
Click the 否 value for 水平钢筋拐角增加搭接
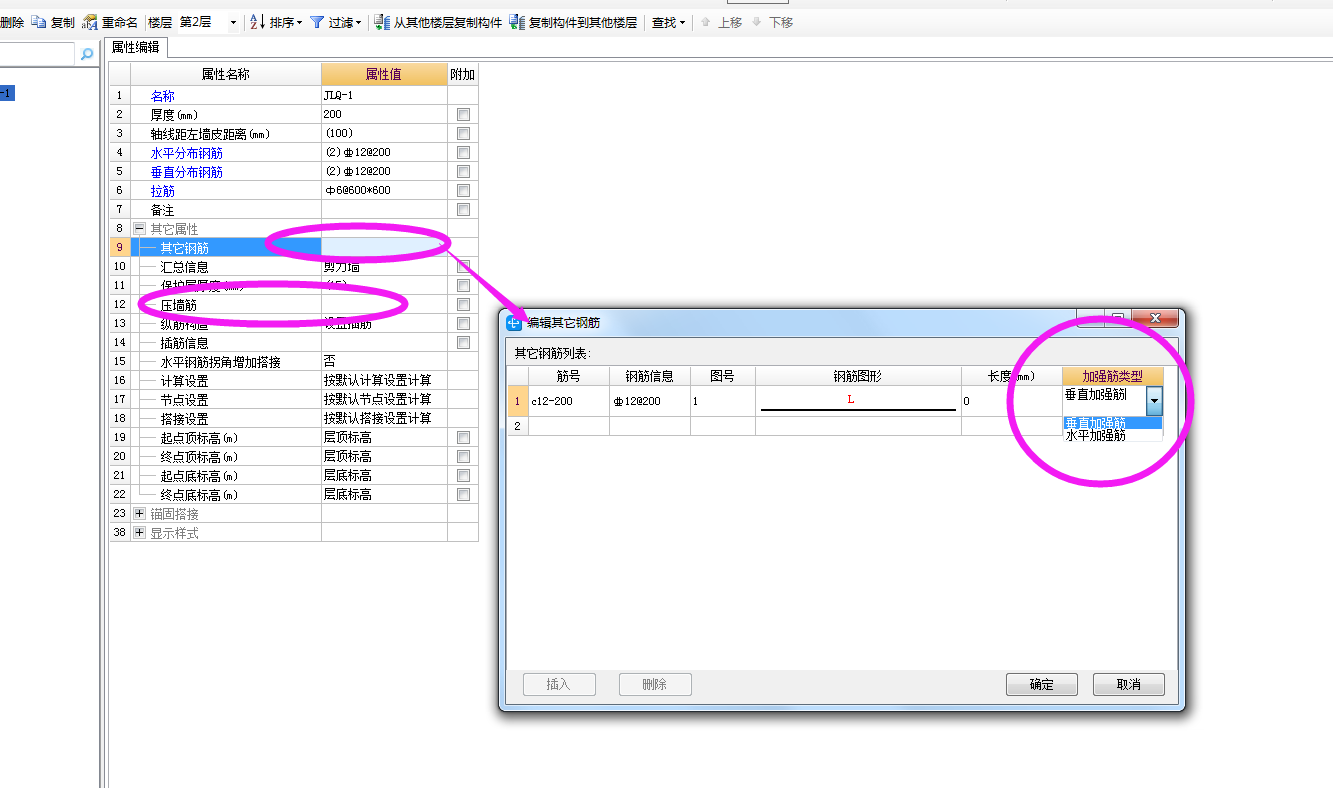[384, 362]
